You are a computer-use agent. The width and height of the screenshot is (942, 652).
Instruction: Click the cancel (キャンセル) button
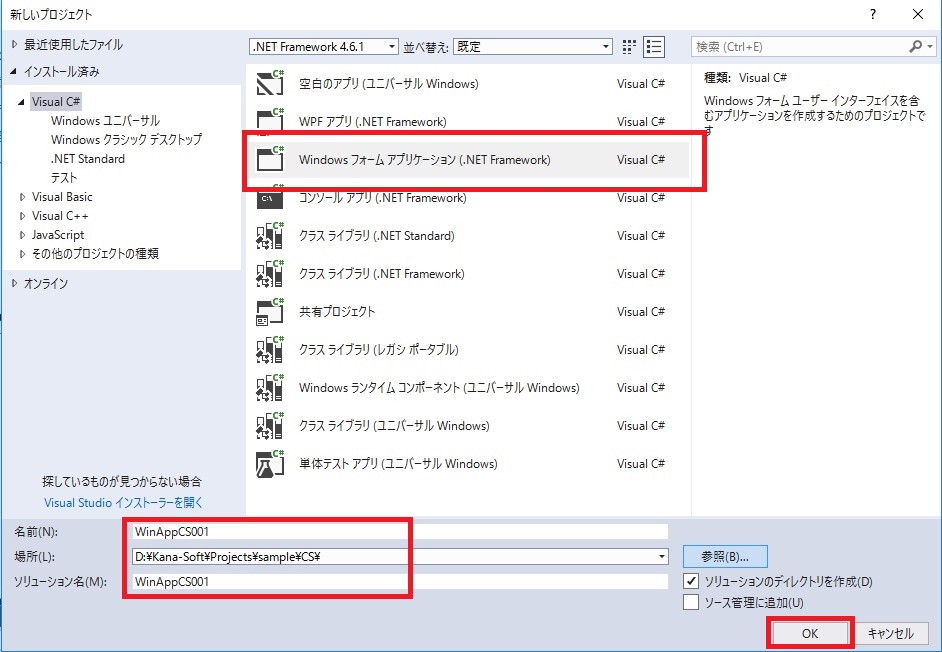[x=890, y=633]
